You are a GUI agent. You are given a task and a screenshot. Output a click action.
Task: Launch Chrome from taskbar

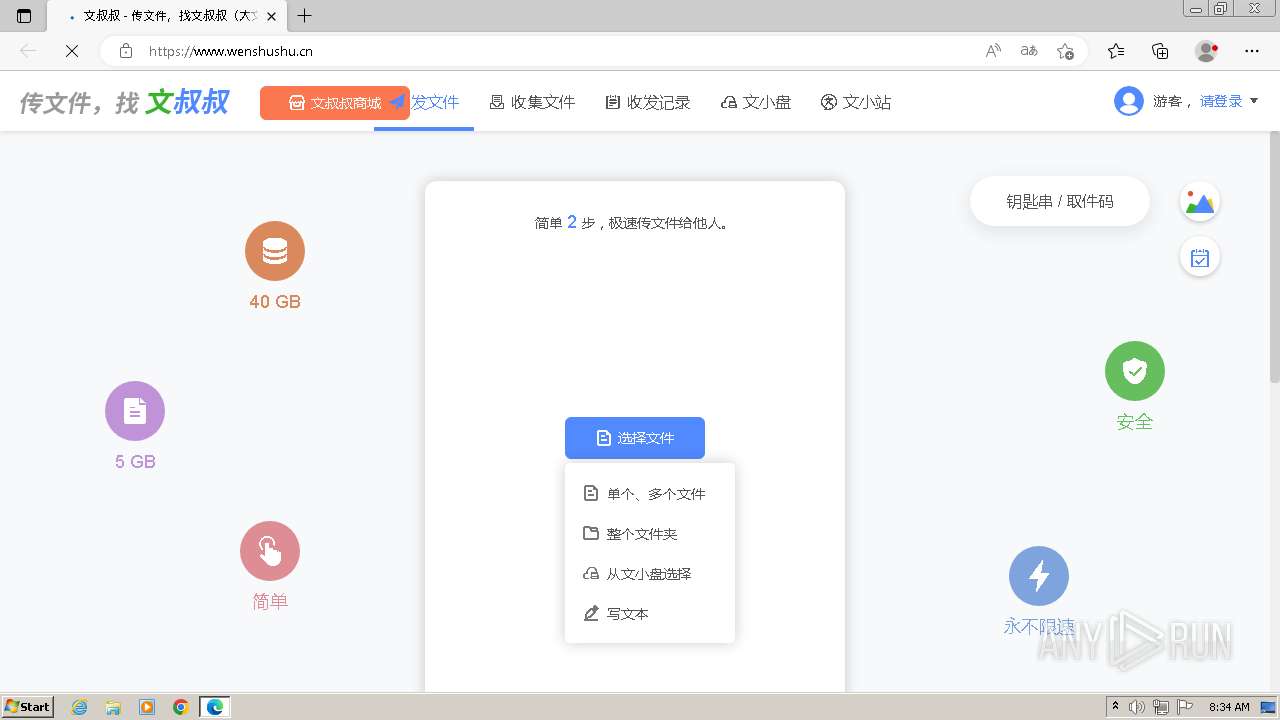tap(180, 707)
